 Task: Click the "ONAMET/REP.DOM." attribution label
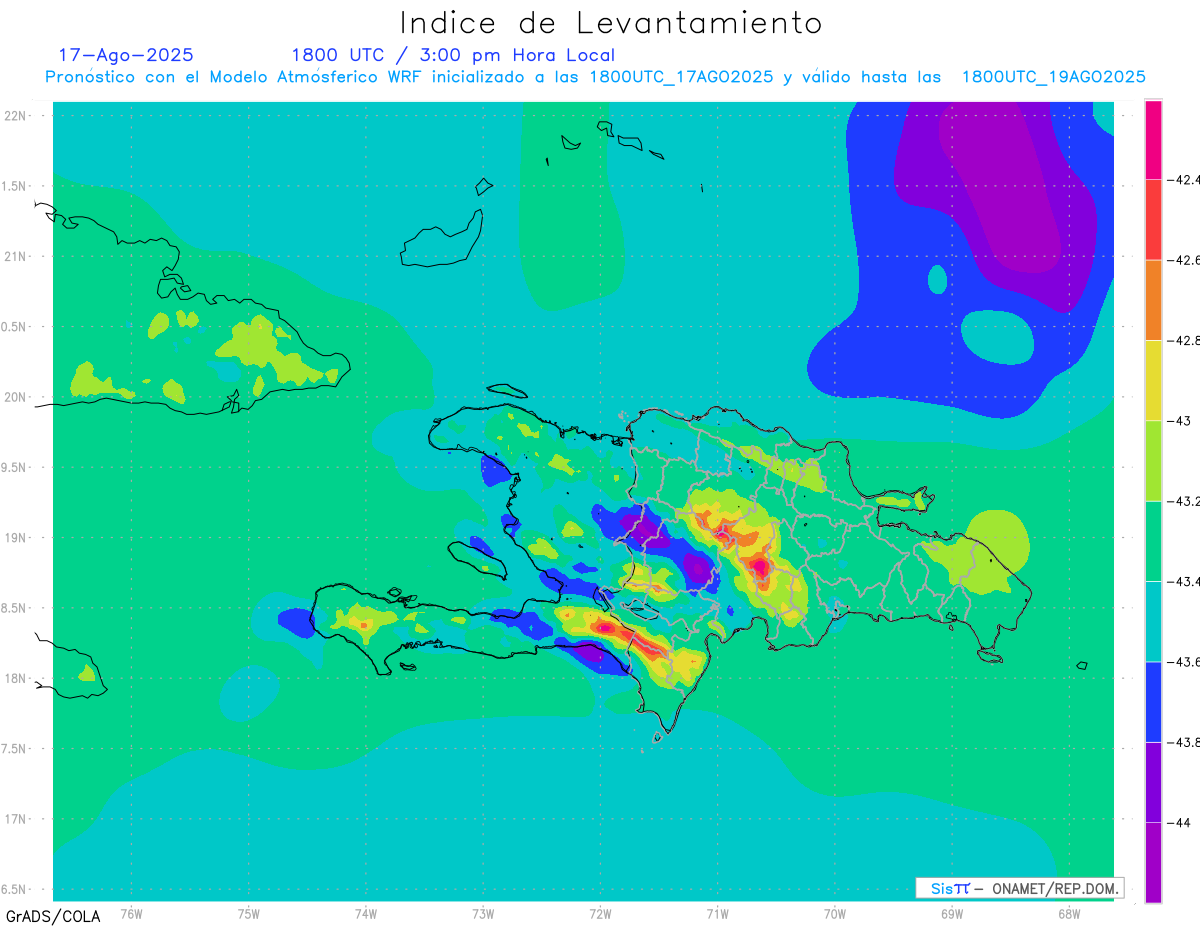[1055, 888]
